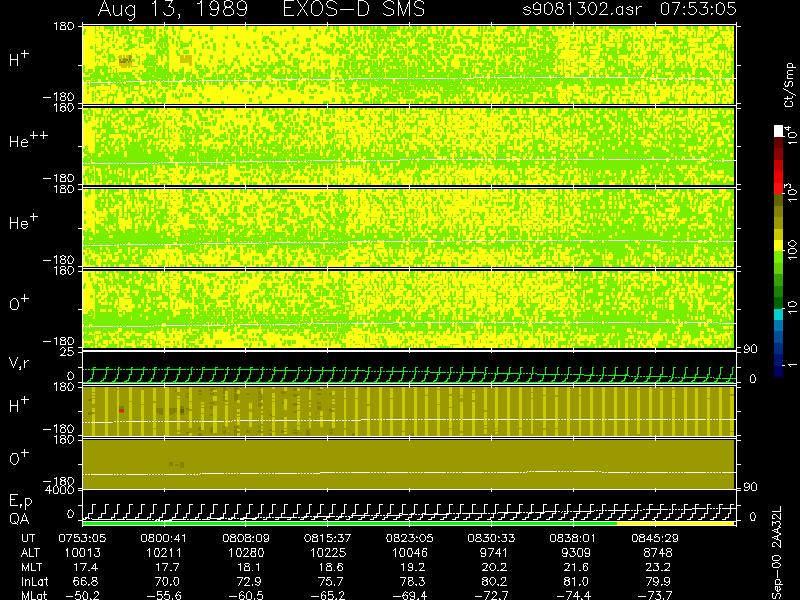Click the 'Ct/Smp' color bar unit label

[789, 85]
